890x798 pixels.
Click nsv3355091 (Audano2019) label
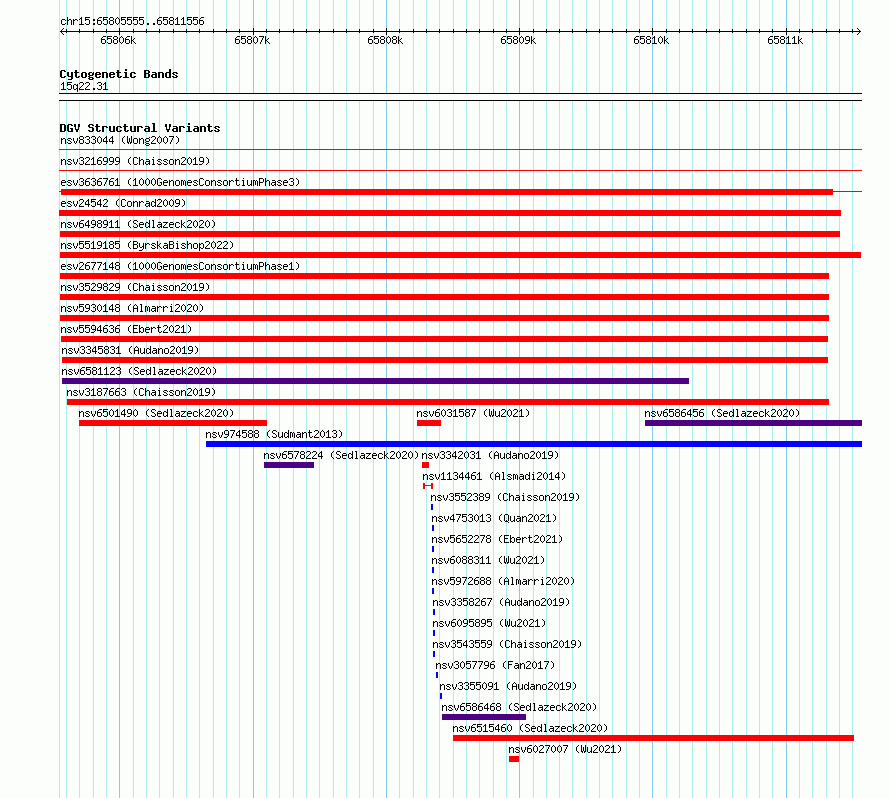click(508, 686)
